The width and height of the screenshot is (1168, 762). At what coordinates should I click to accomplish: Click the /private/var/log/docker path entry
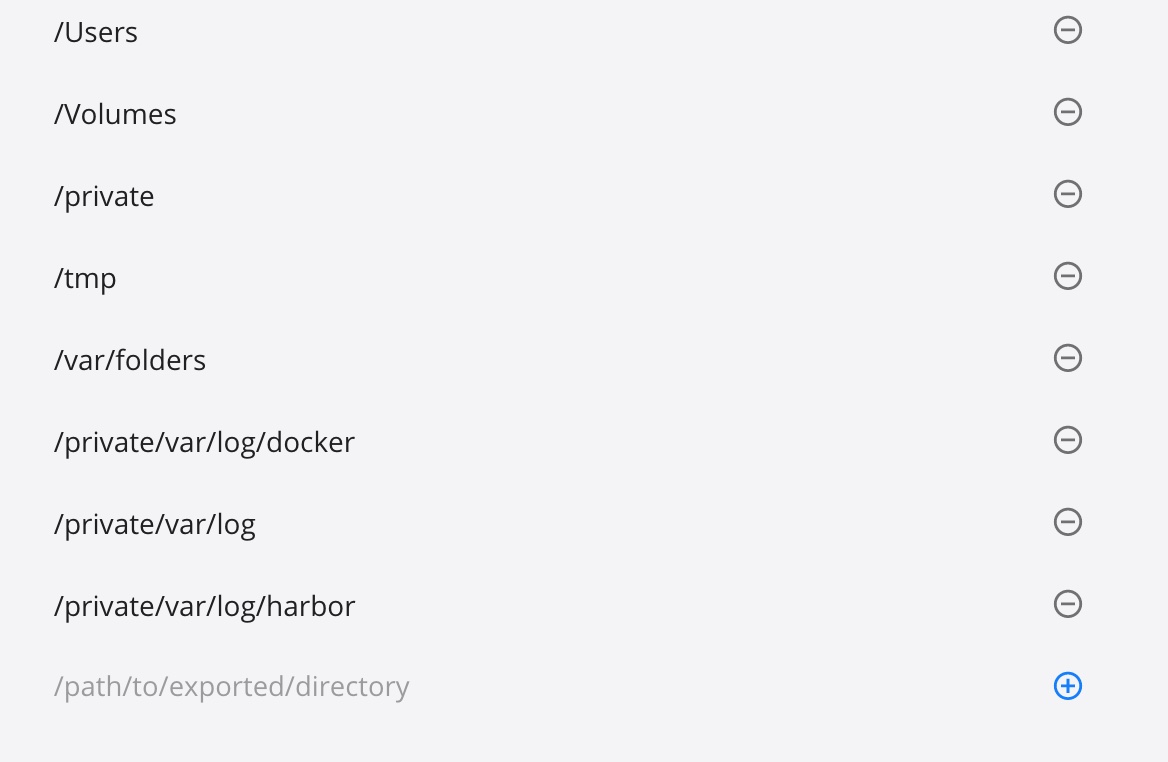point(204,442)
